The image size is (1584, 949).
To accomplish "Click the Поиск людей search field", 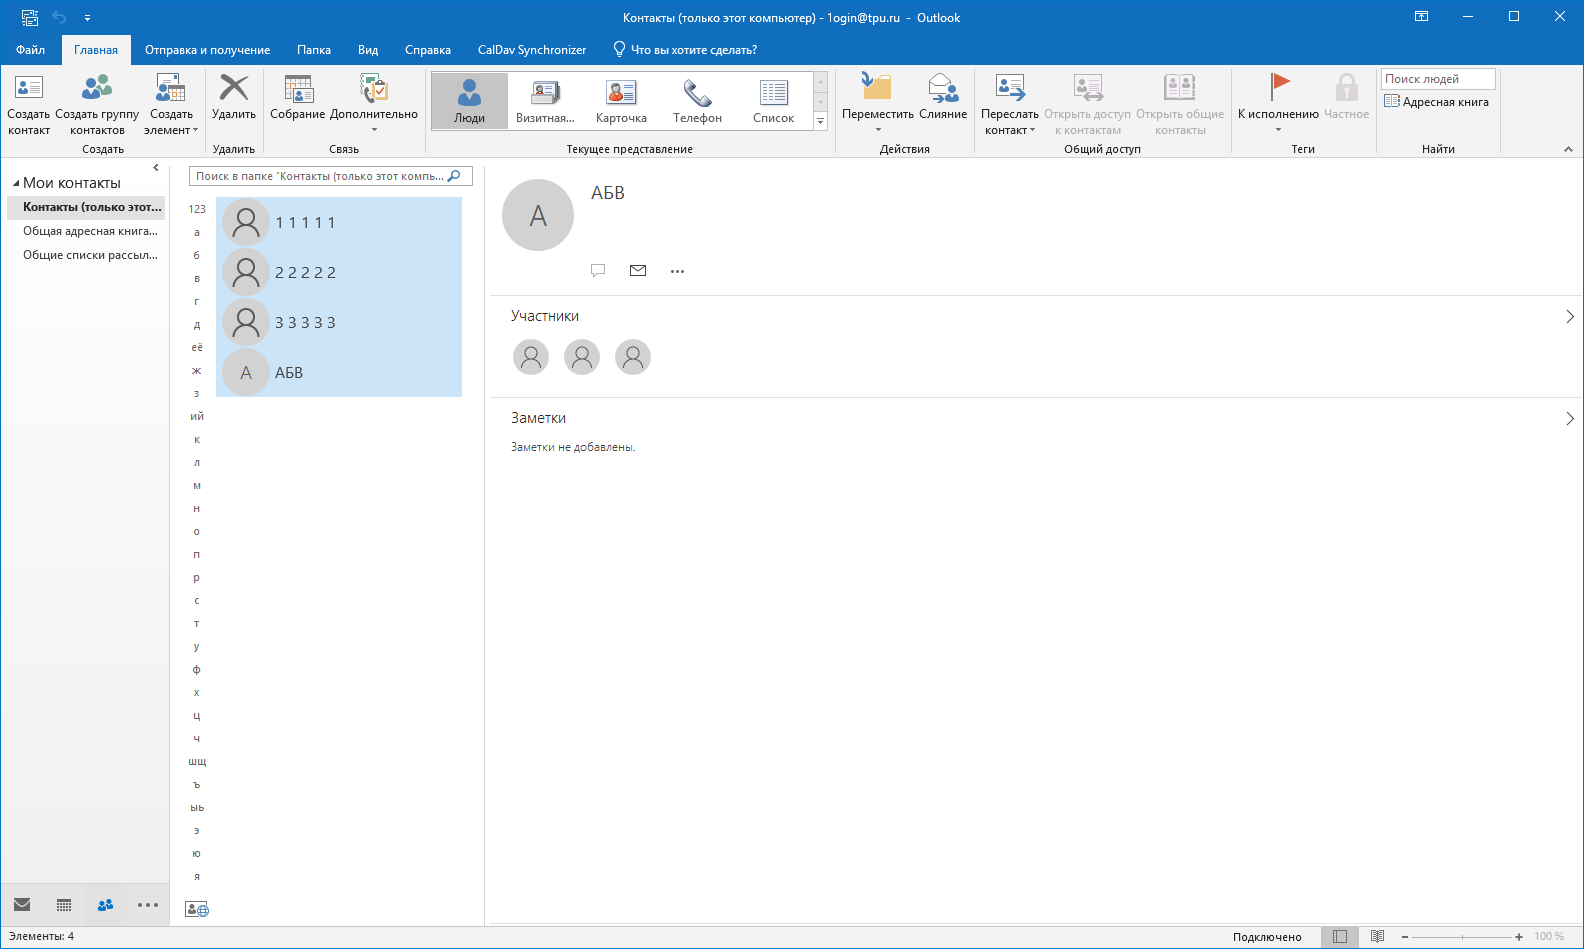I will (1436, 79).
